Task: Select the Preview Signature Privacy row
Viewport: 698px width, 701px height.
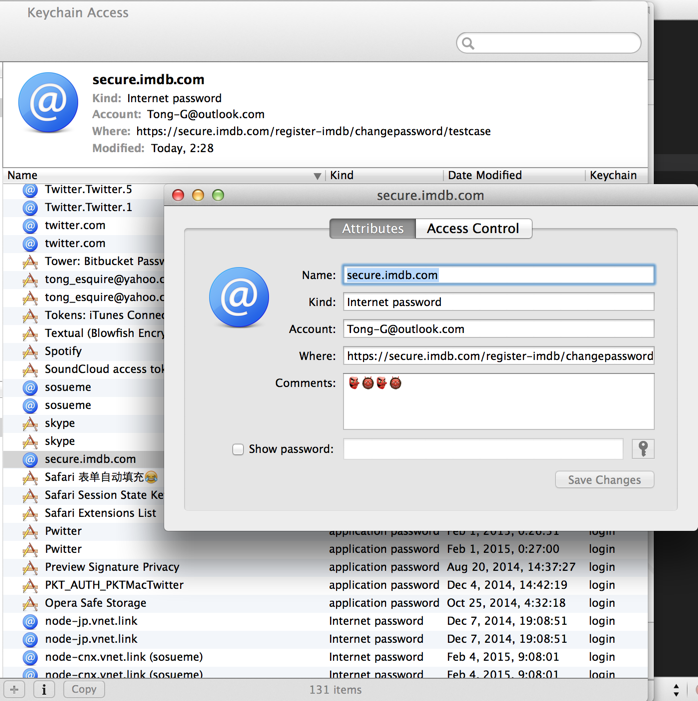Action: (325, 567)
